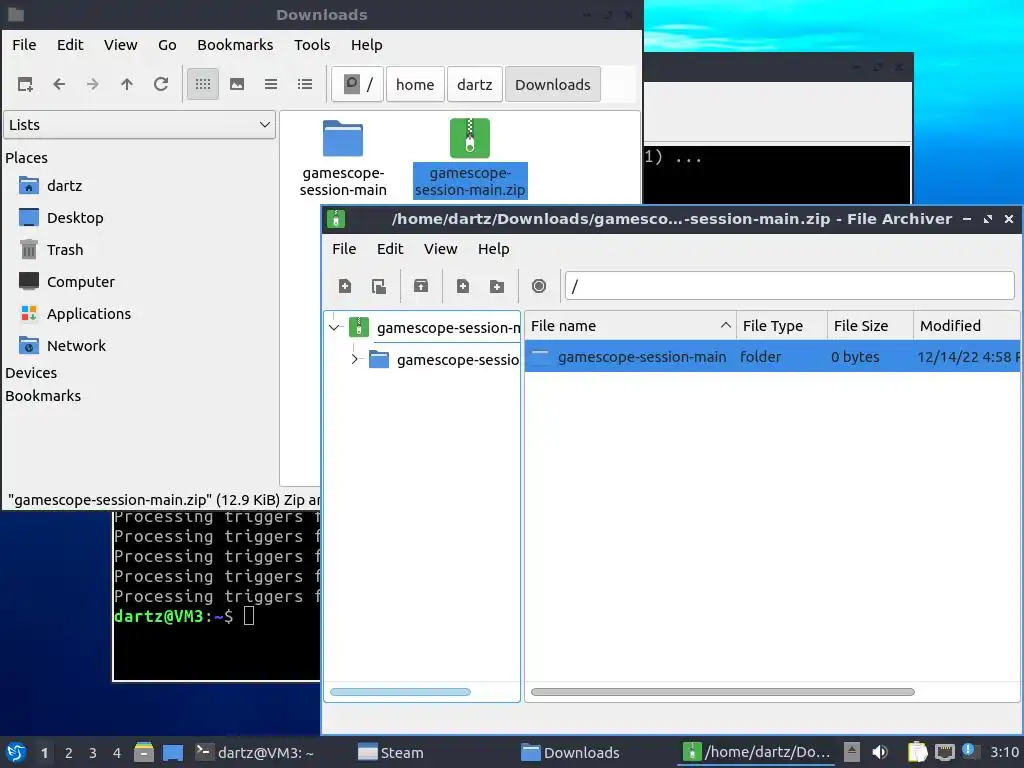Open Help menu in Downloads window
Screen dimensions: 1024x768
366,45
